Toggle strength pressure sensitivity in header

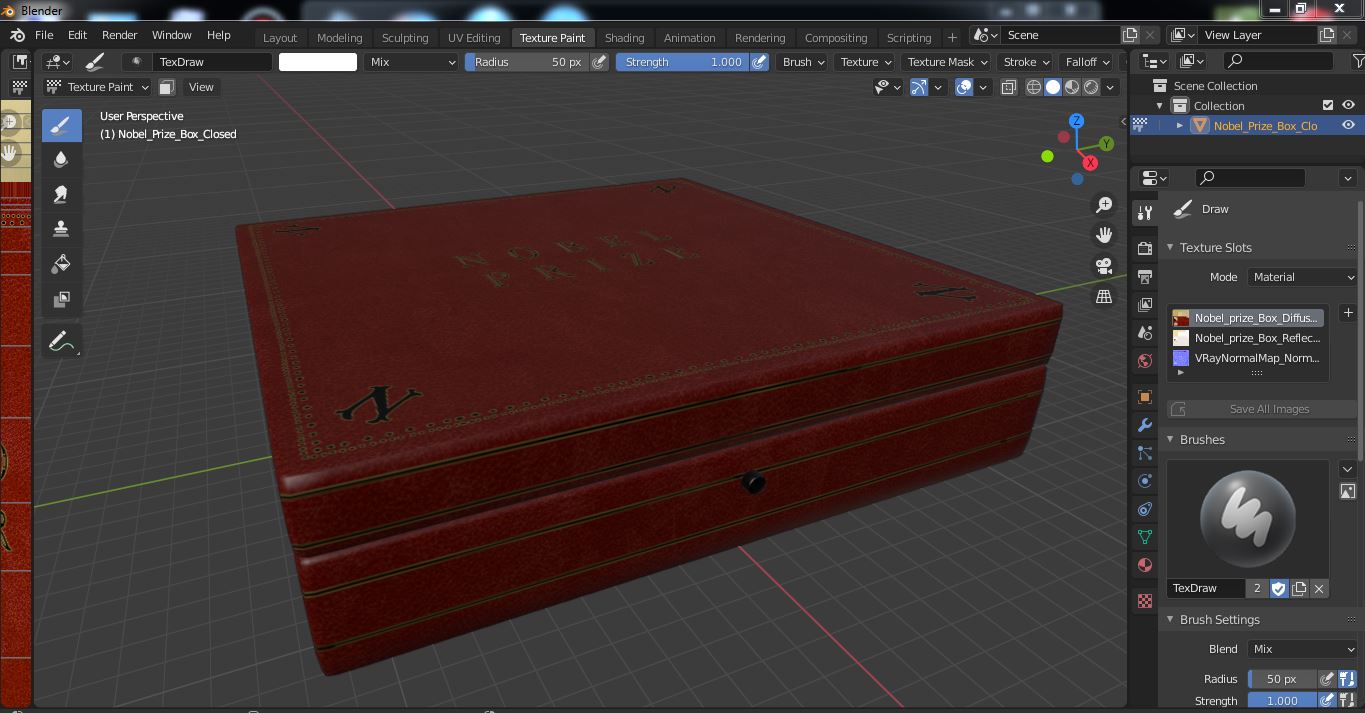click(759, 62)
